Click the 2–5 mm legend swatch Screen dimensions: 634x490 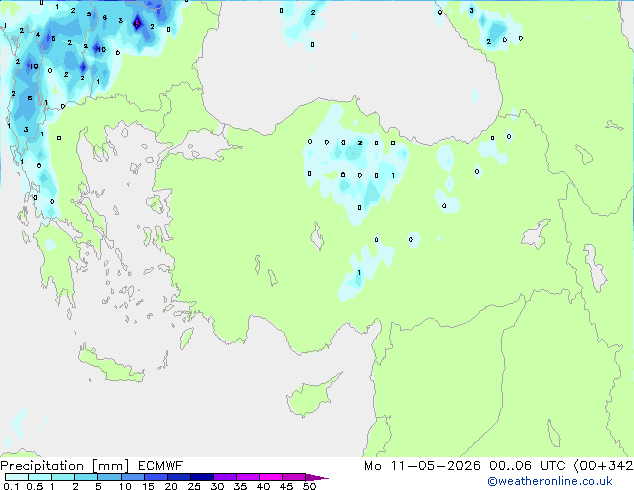tap(86, 477)
